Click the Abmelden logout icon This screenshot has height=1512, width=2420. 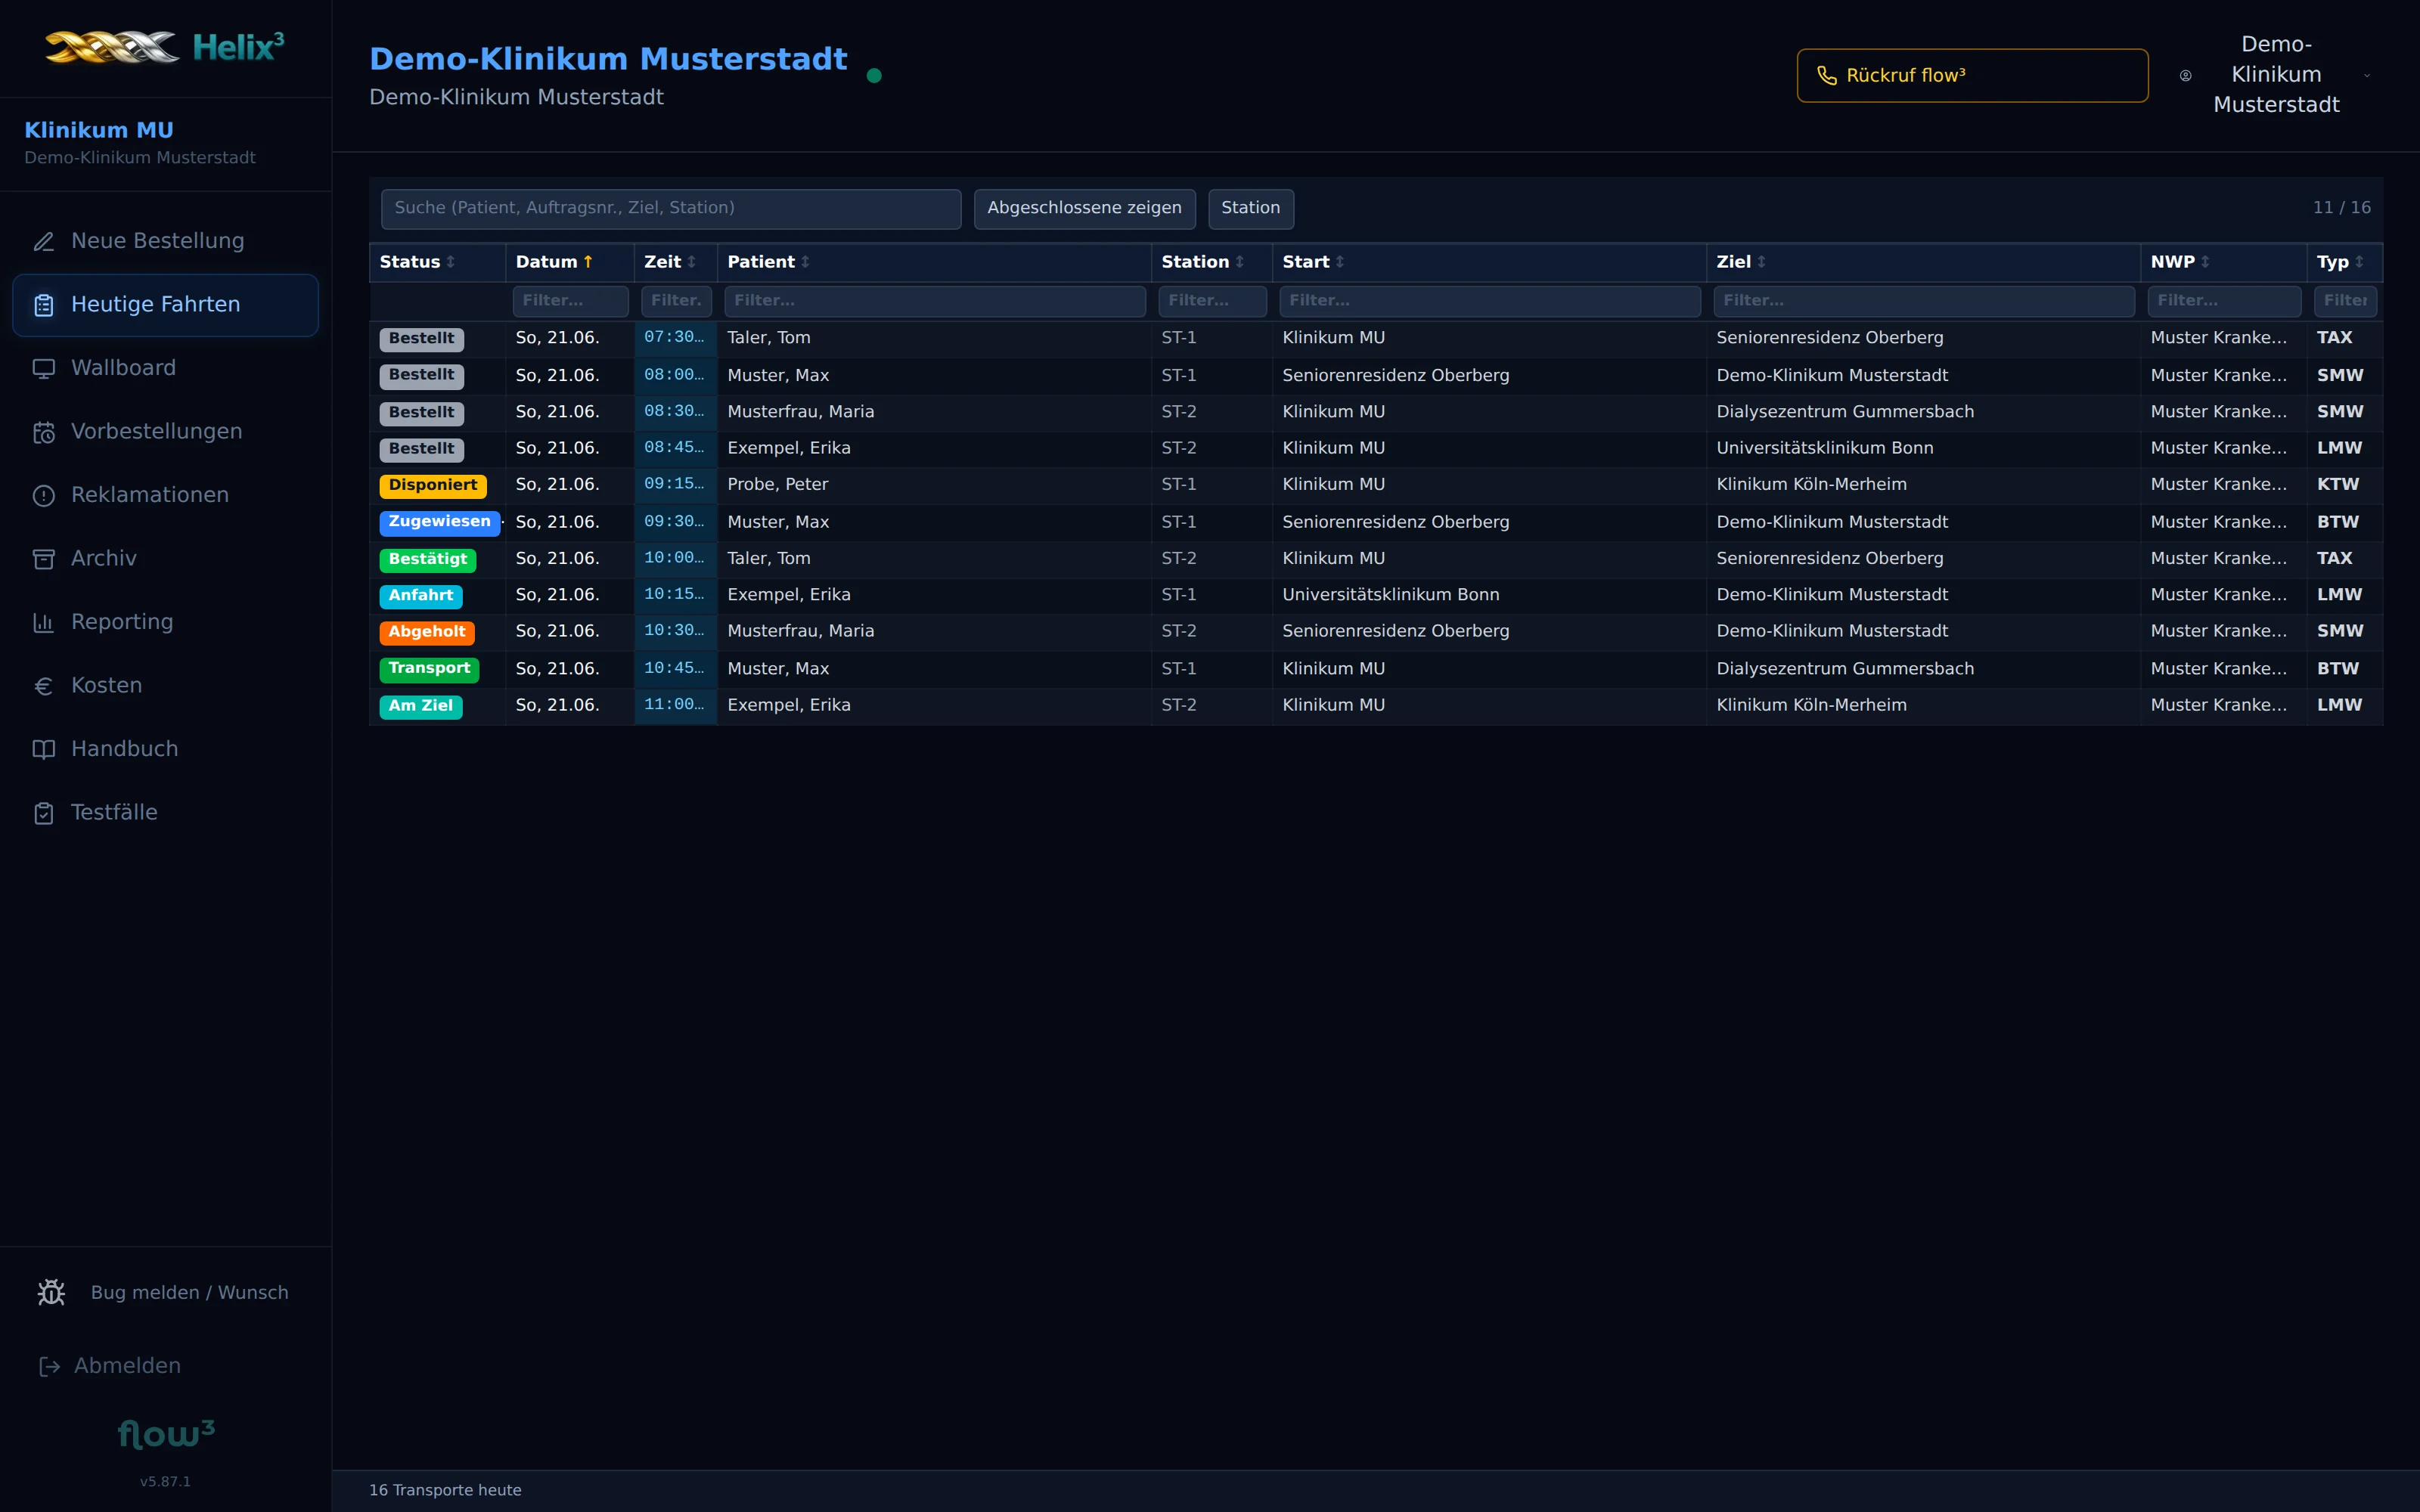(49, 1366)
